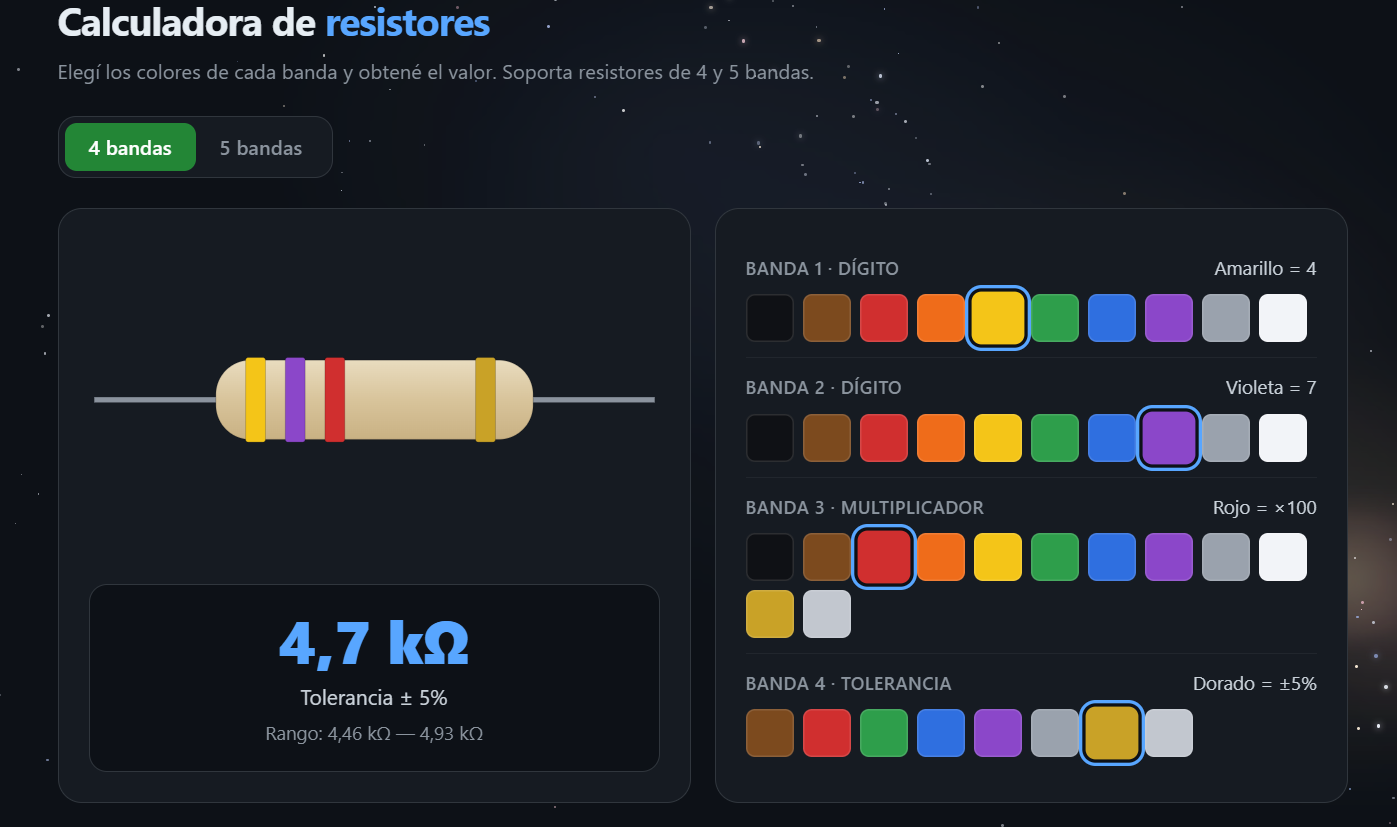
Task: Pick green swatch in Multiplicador row
Action: coord(1055,557)
